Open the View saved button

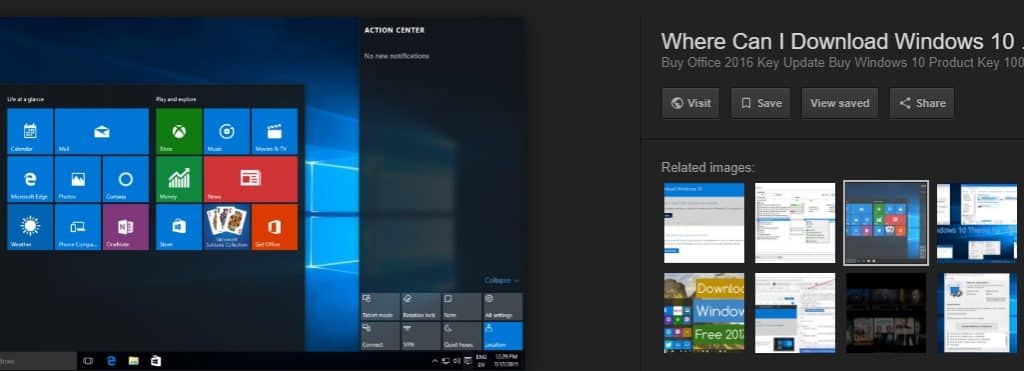point(840,103)
